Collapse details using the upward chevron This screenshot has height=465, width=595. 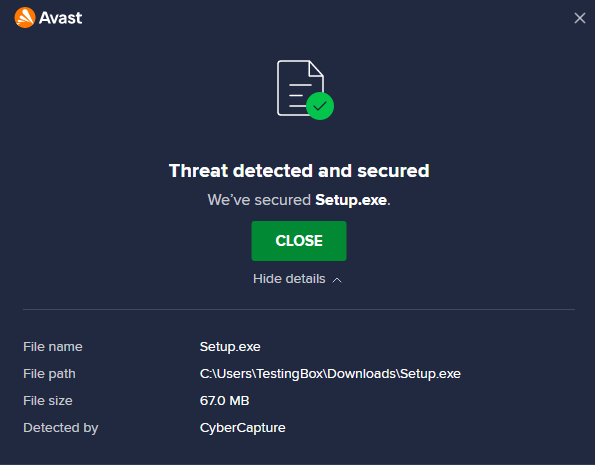tap(337, 280)
